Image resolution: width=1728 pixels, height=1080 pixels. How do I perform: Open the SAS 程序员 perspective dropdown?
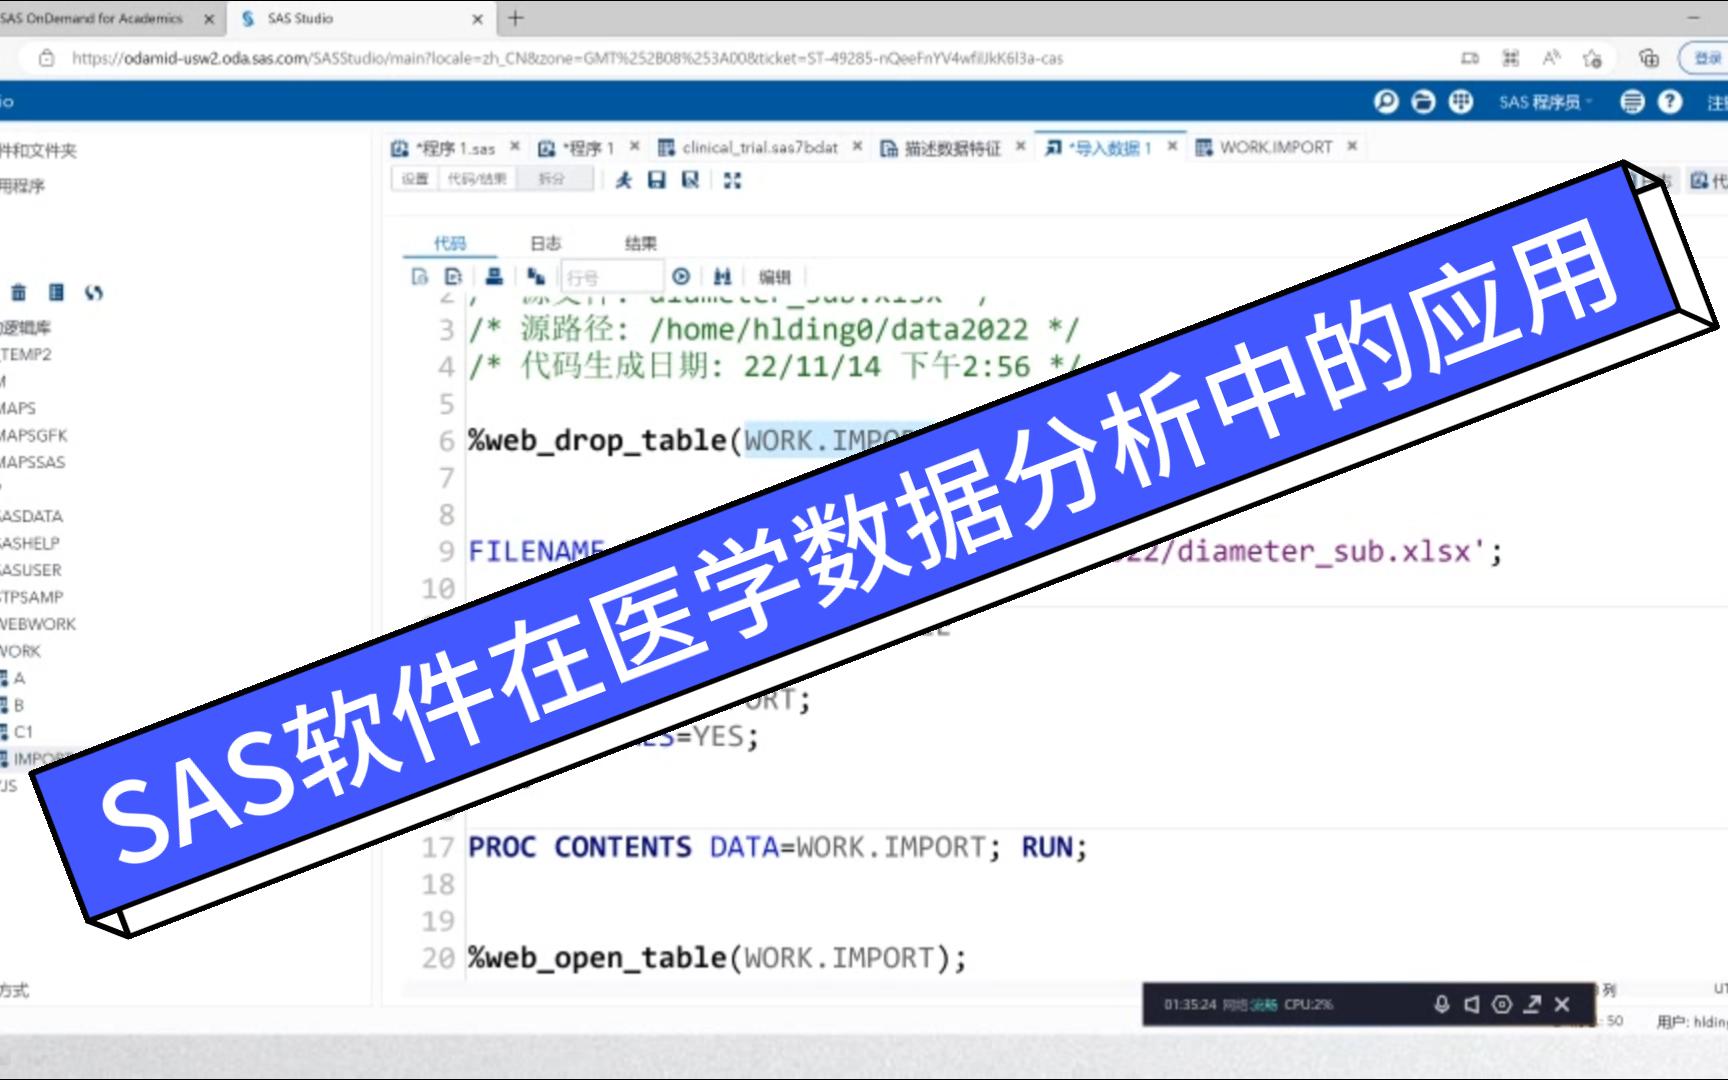click(x=1545, y=102)
